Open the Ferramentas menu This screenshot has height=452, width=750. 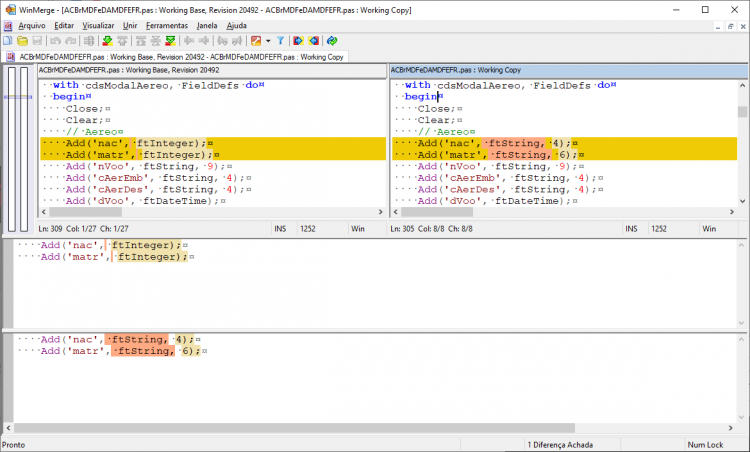[167, 26]
